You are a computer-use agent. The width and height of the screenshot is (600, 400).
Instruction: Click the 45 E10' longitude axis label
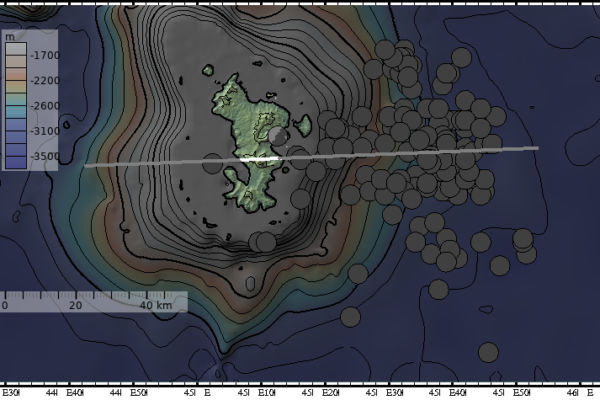point(257,393)
